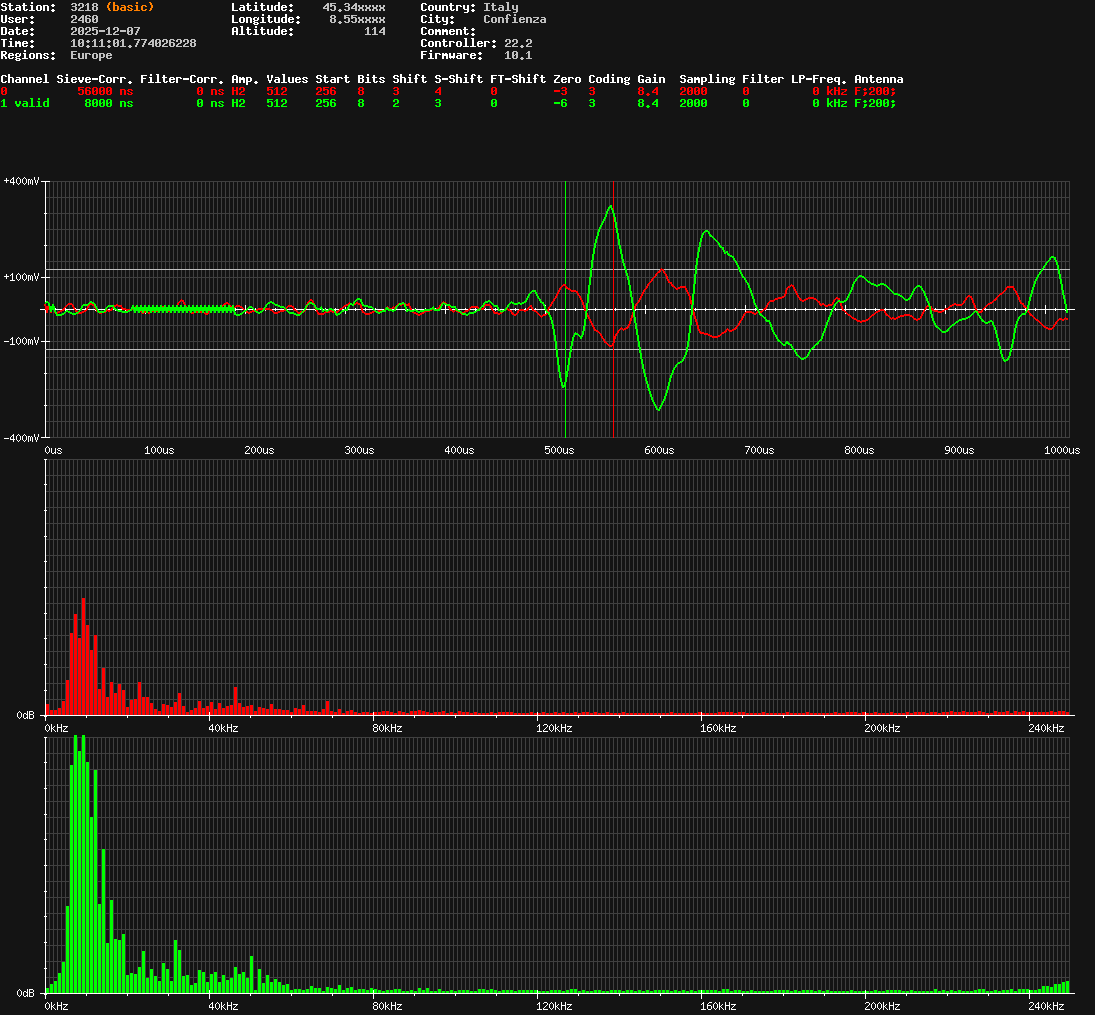Click the Europe region value

[x=91, y=55]
